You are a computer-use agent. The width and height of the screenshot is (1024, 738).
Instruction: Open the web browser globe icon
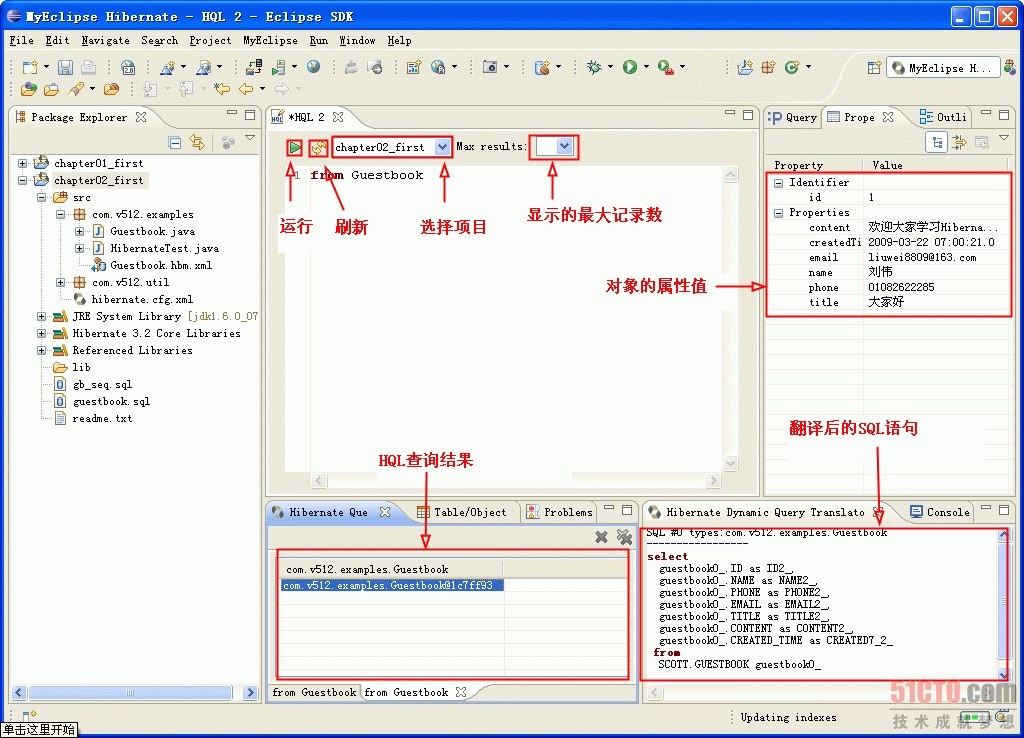click(x=313, y=67)
